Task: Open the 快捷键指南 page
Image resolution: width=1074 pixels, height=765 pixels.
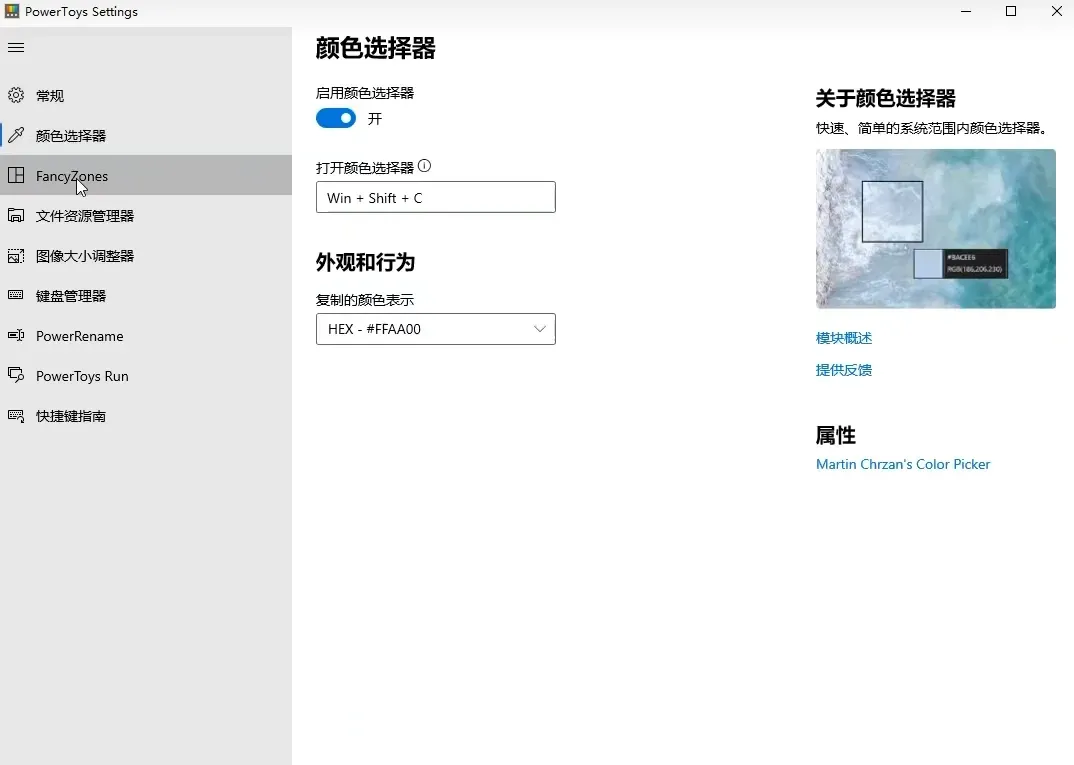Action: pyautogui.click(x=146, y=416)
